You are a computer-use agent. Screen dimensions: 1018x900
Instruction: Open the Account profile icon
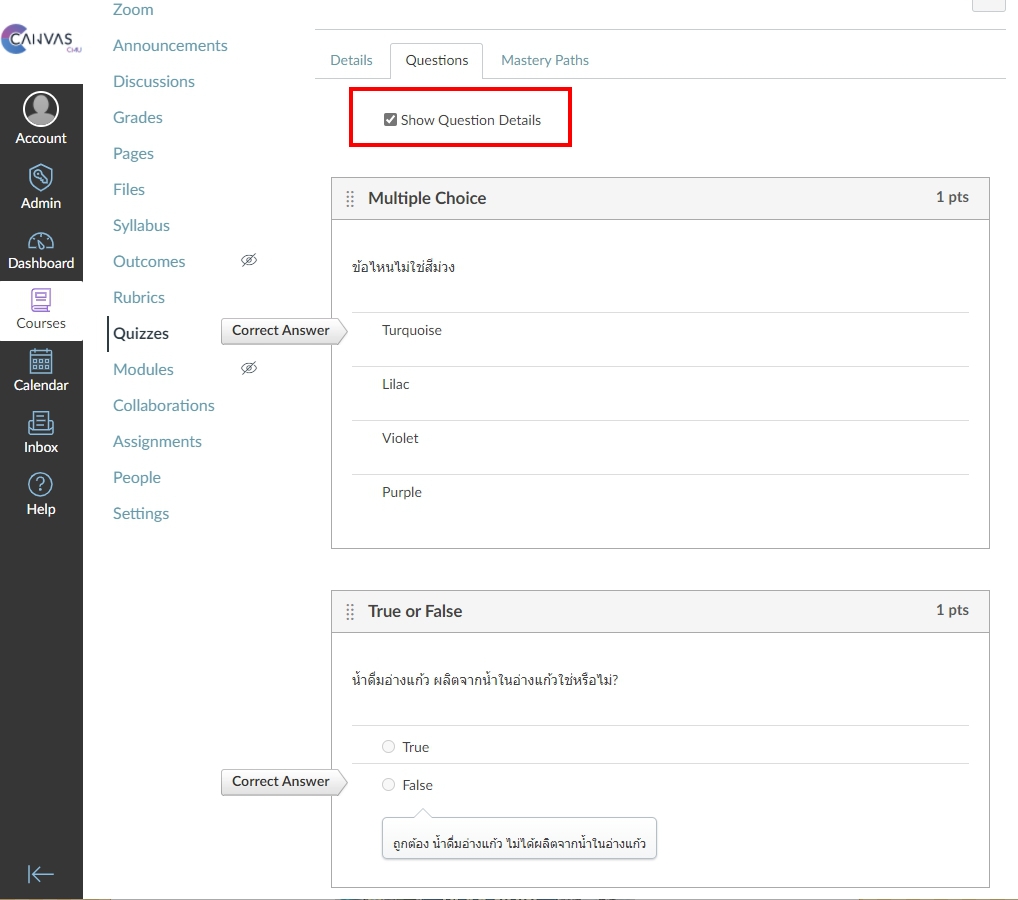pos(41,109)
